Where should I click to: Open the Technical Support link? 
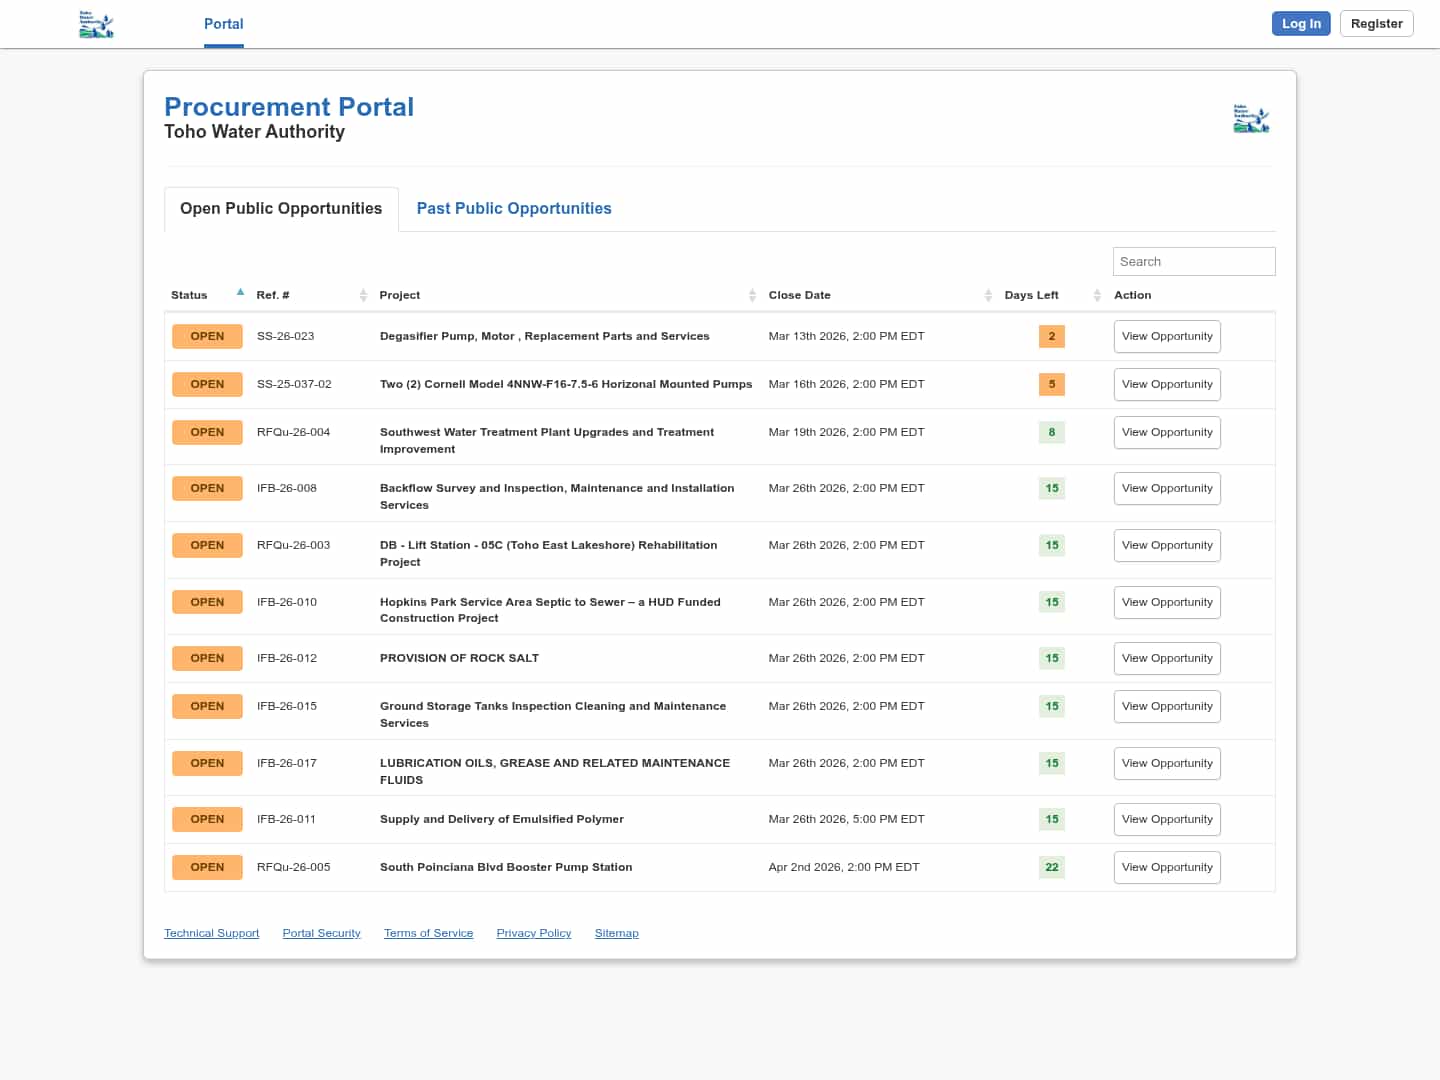[x=211, y=934]
